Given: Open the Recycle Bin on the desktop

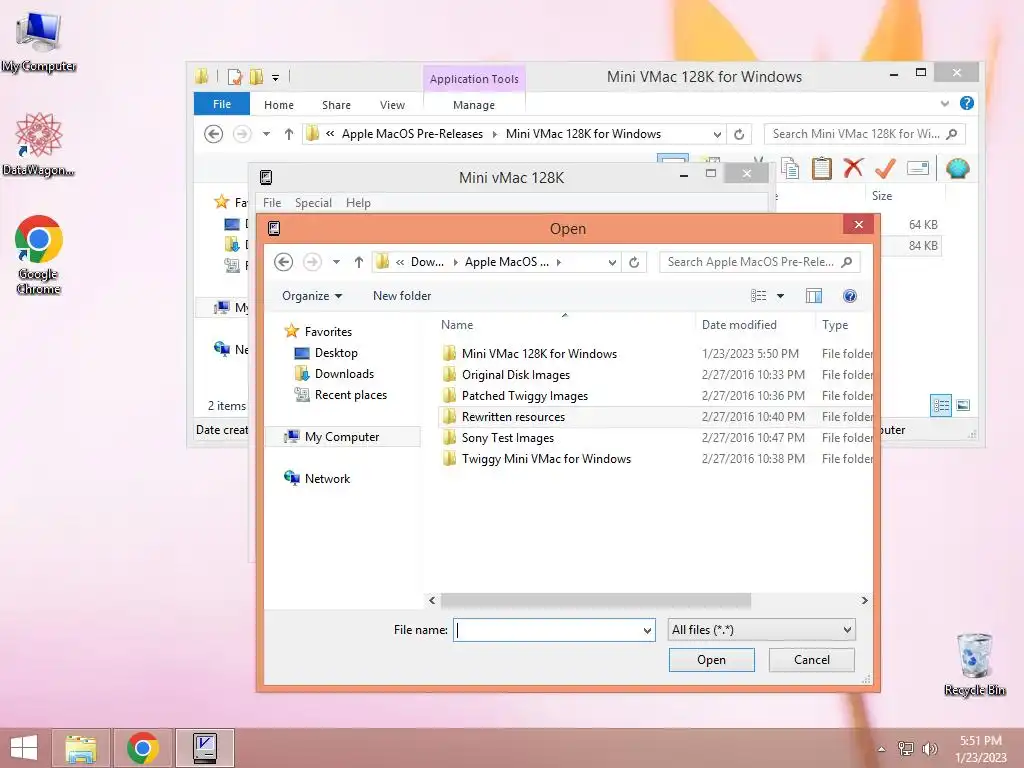Looking at the screenshot, I should click(974, 664).
